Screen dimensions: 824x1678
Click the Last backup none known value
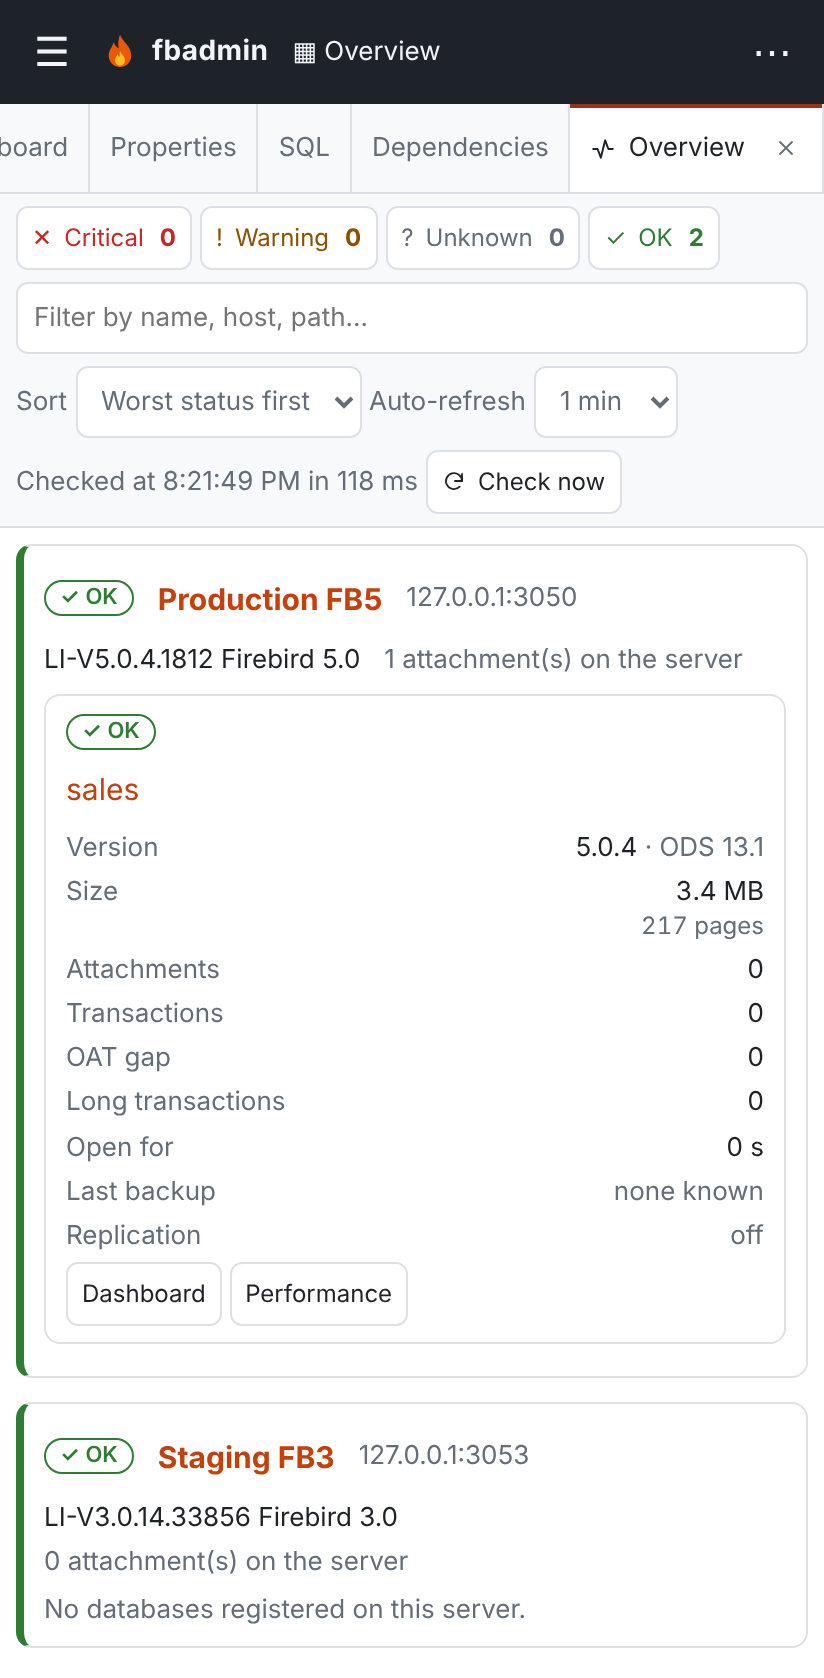(x=689, y=1191)
